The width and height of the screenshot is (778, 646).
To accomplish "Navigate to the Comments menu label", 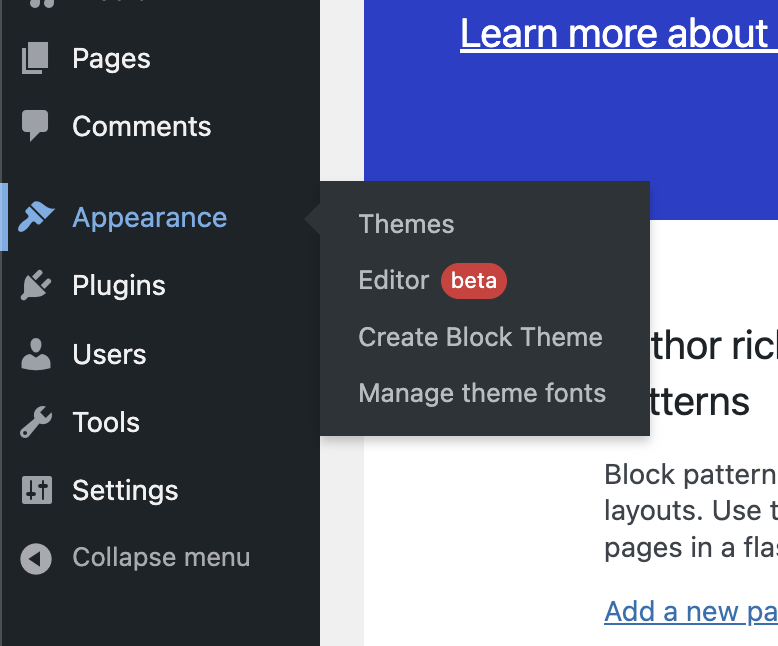I will [142, 126].
